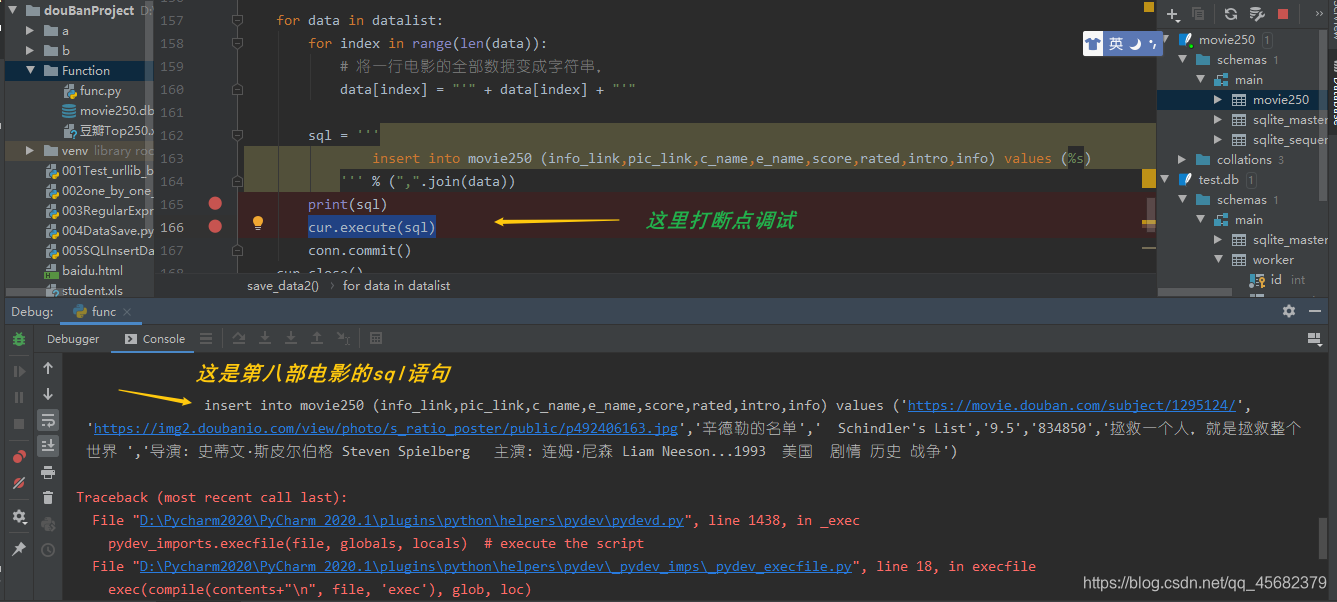Toggle Soft-Wrap in console
Screen dimensions: 1337x602
(x=48, y=419)
